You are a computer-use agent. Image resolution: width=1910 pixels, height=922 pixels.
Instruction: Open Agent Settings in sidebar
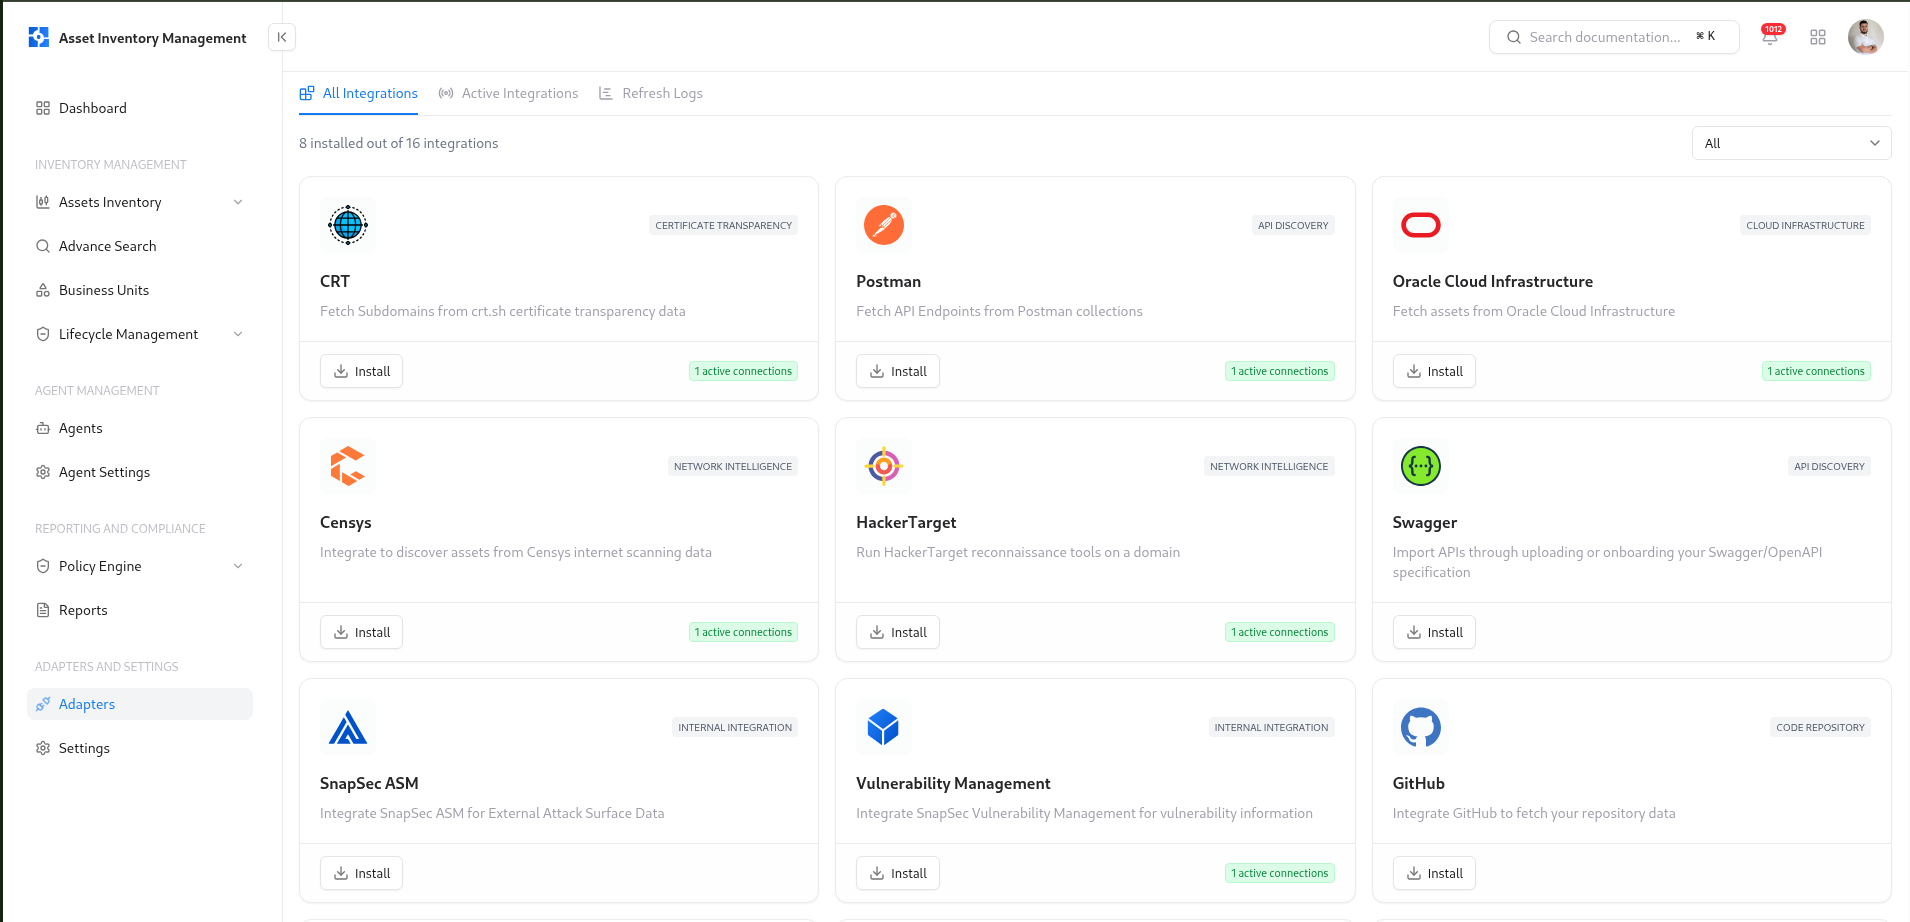(140, 472)
